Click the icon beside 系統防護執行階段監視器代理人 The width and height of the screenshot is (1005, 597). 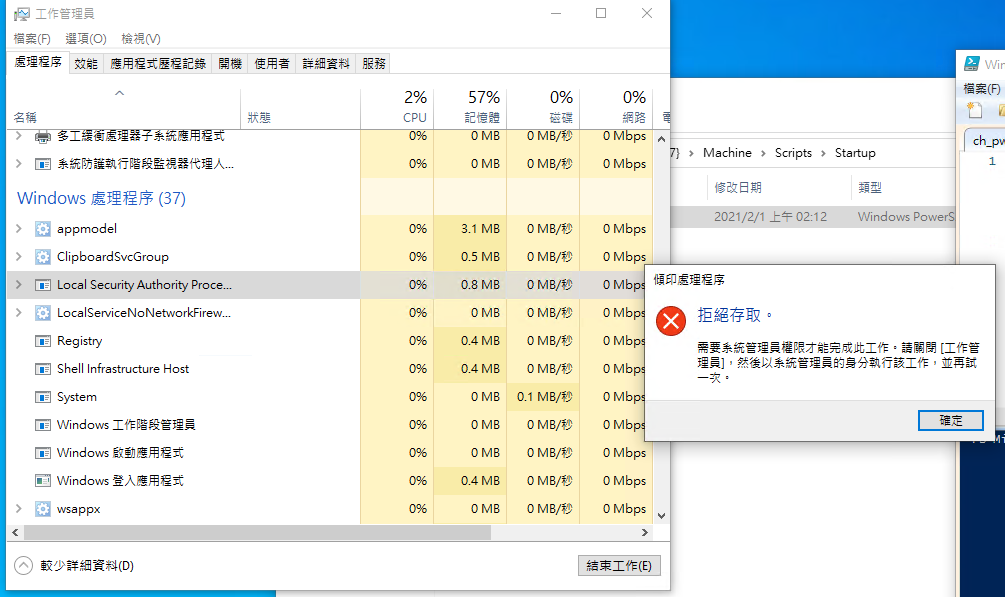point(42,164)
